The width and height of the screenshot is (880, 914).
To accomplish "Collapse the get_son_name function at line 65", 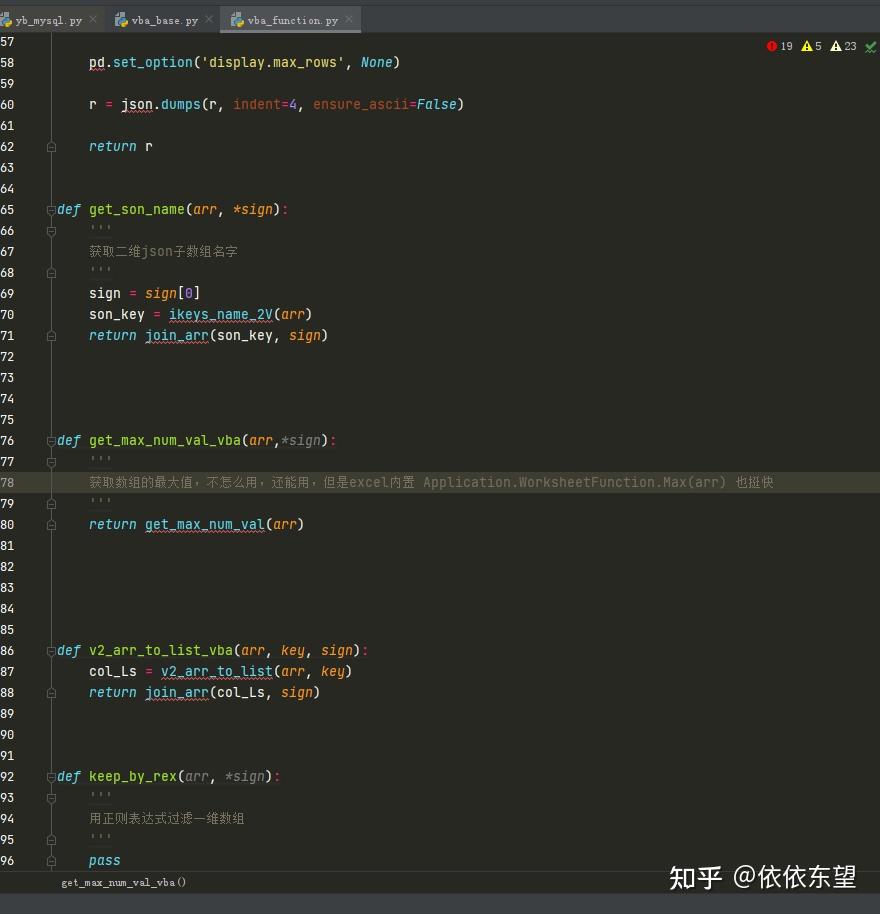I will point(51,210).
